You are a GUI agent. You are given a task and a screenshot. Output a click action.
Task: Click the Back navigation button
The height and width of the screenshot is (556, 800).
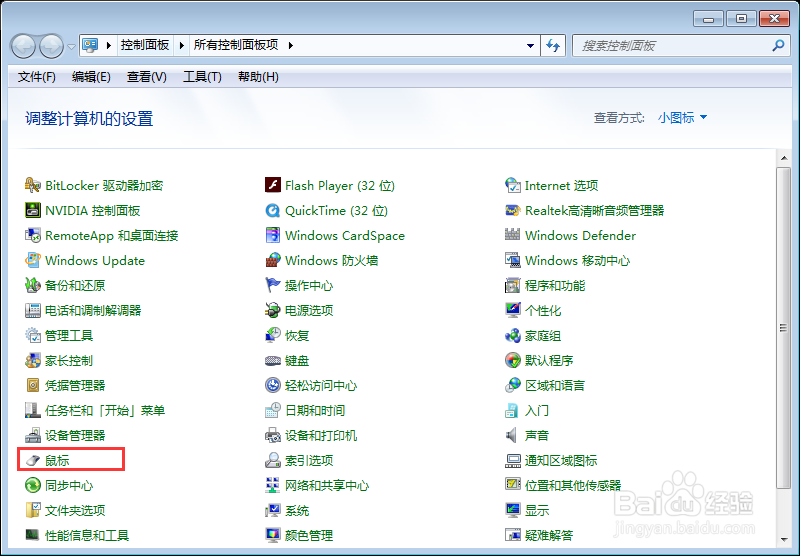pos(23,46)
